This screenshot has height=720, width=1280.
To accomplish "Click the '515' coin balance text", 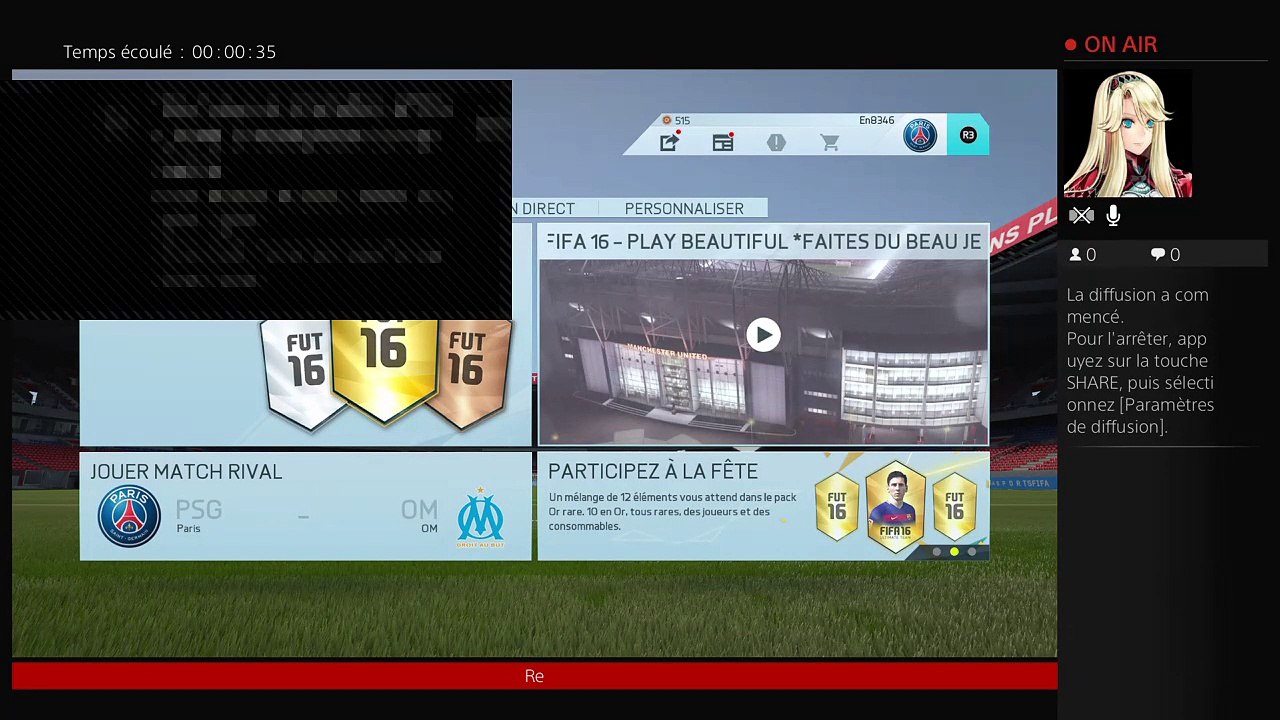I will (x=682, y=121).
